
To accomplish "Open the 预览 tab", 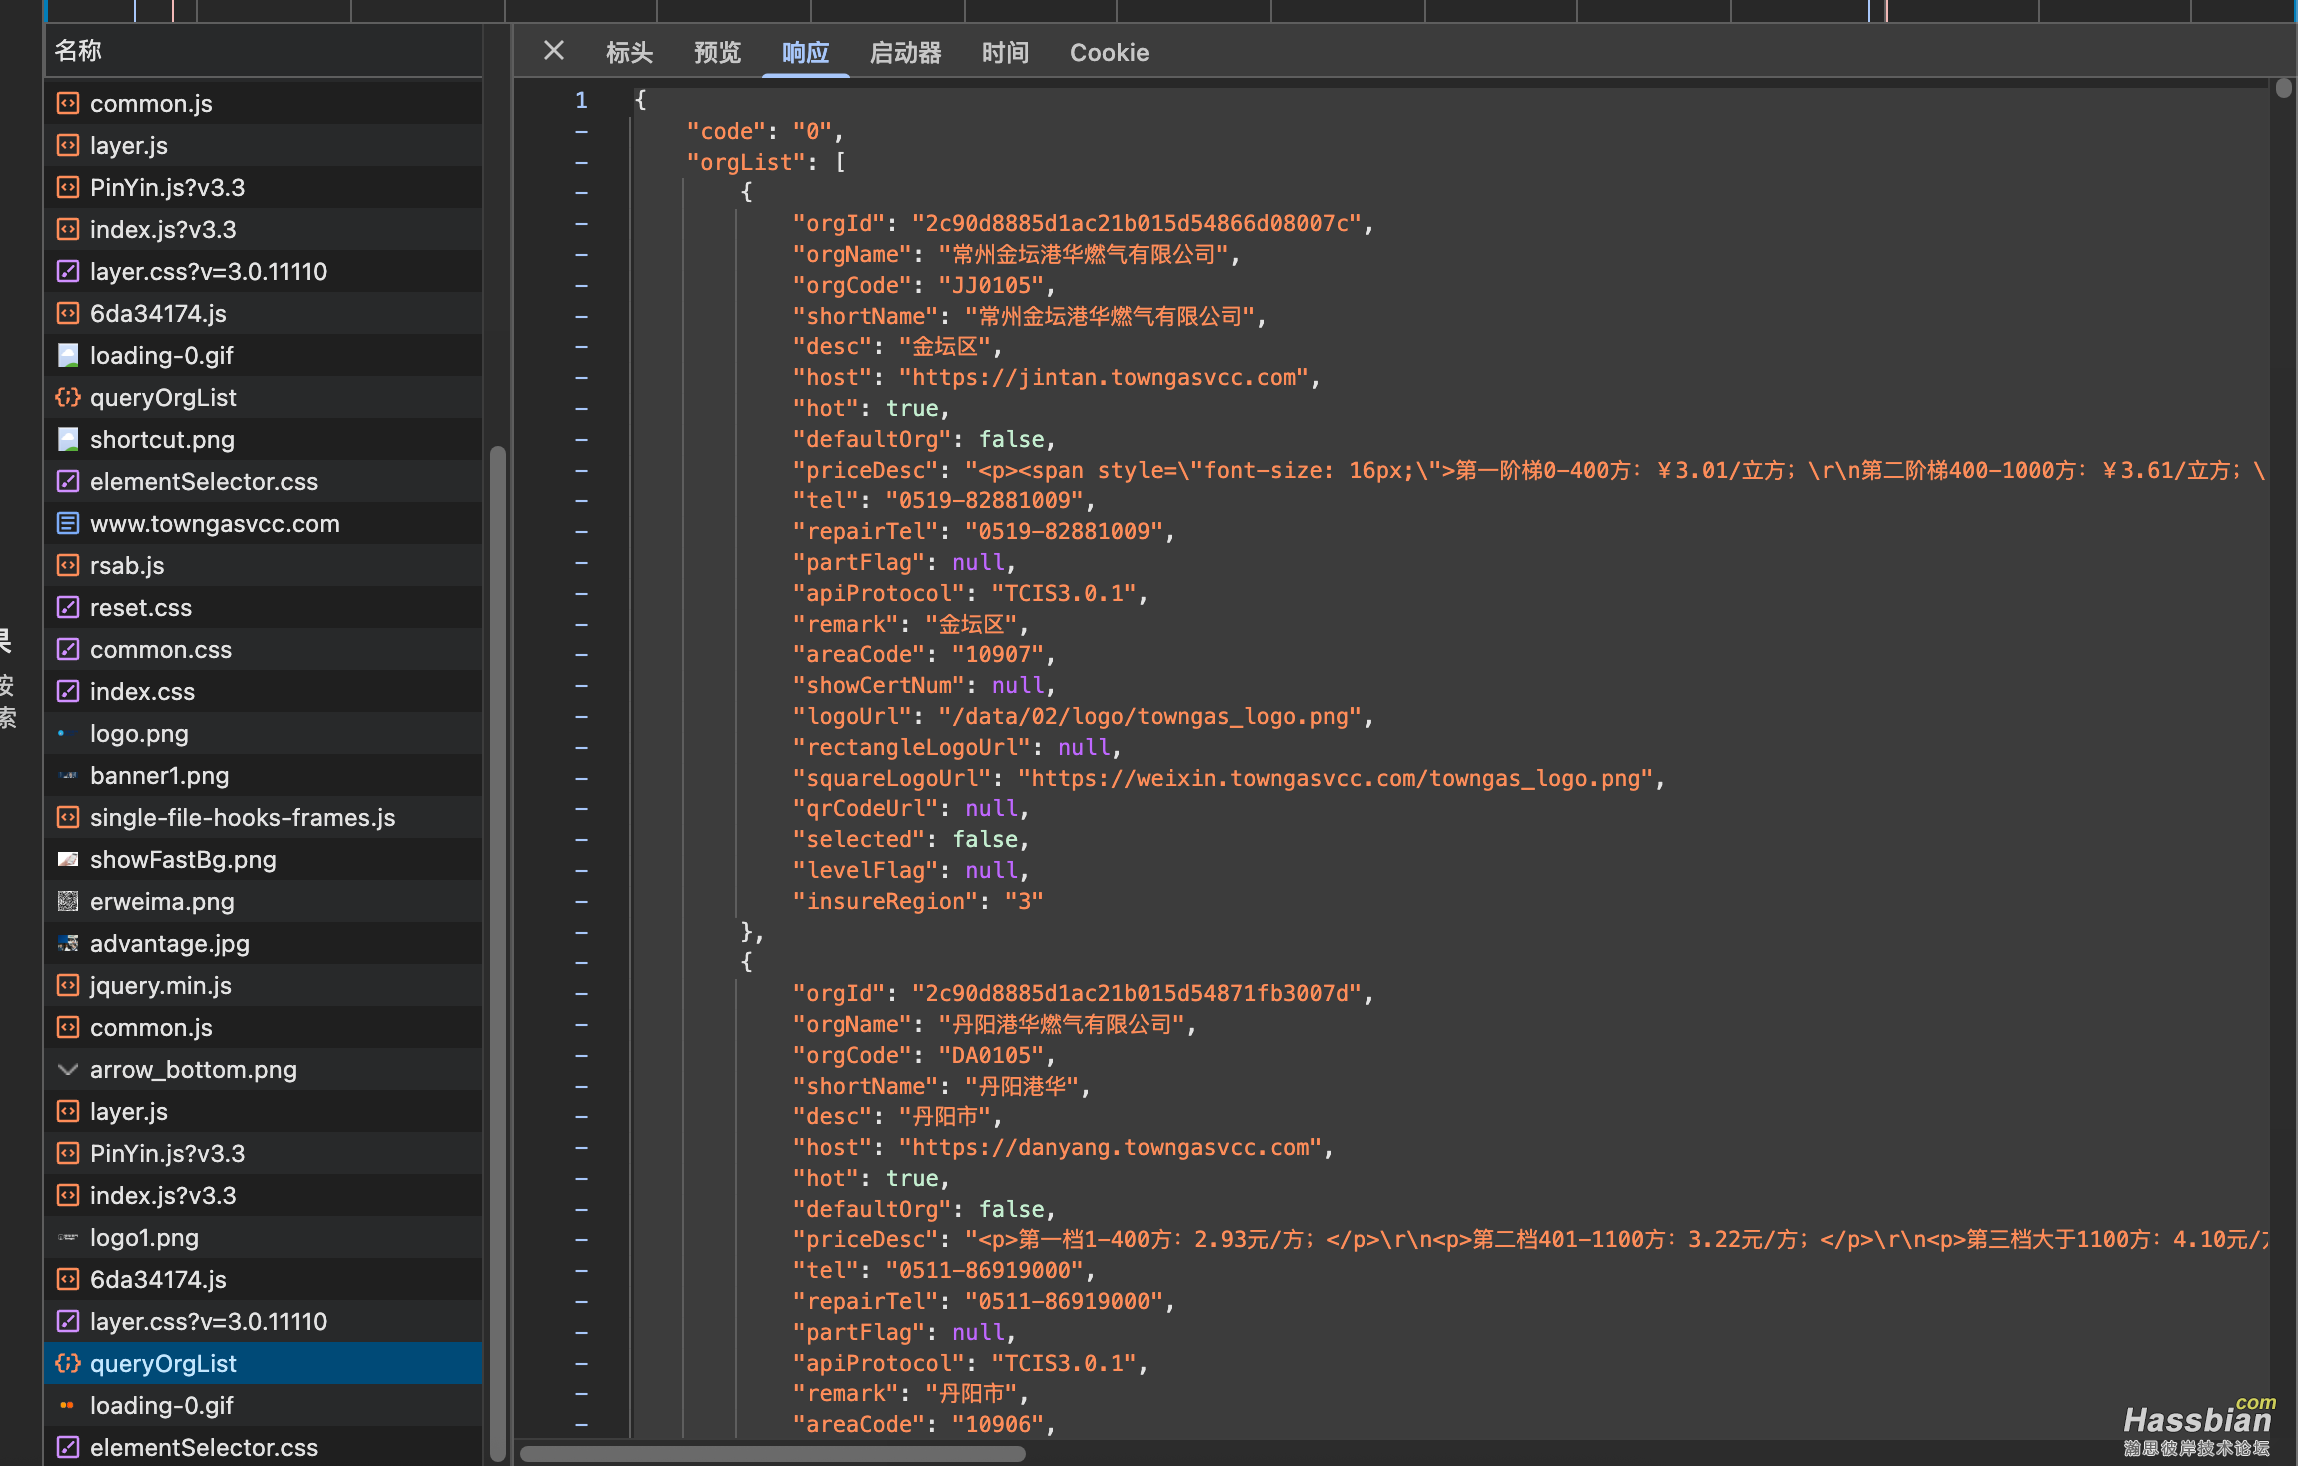I will tap(717, 53).
